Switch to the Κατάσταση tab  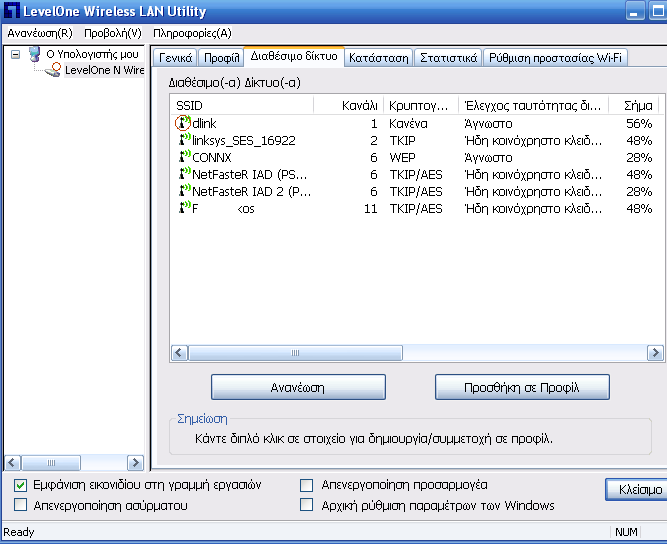pyautogui.click(x=379, y=58)
